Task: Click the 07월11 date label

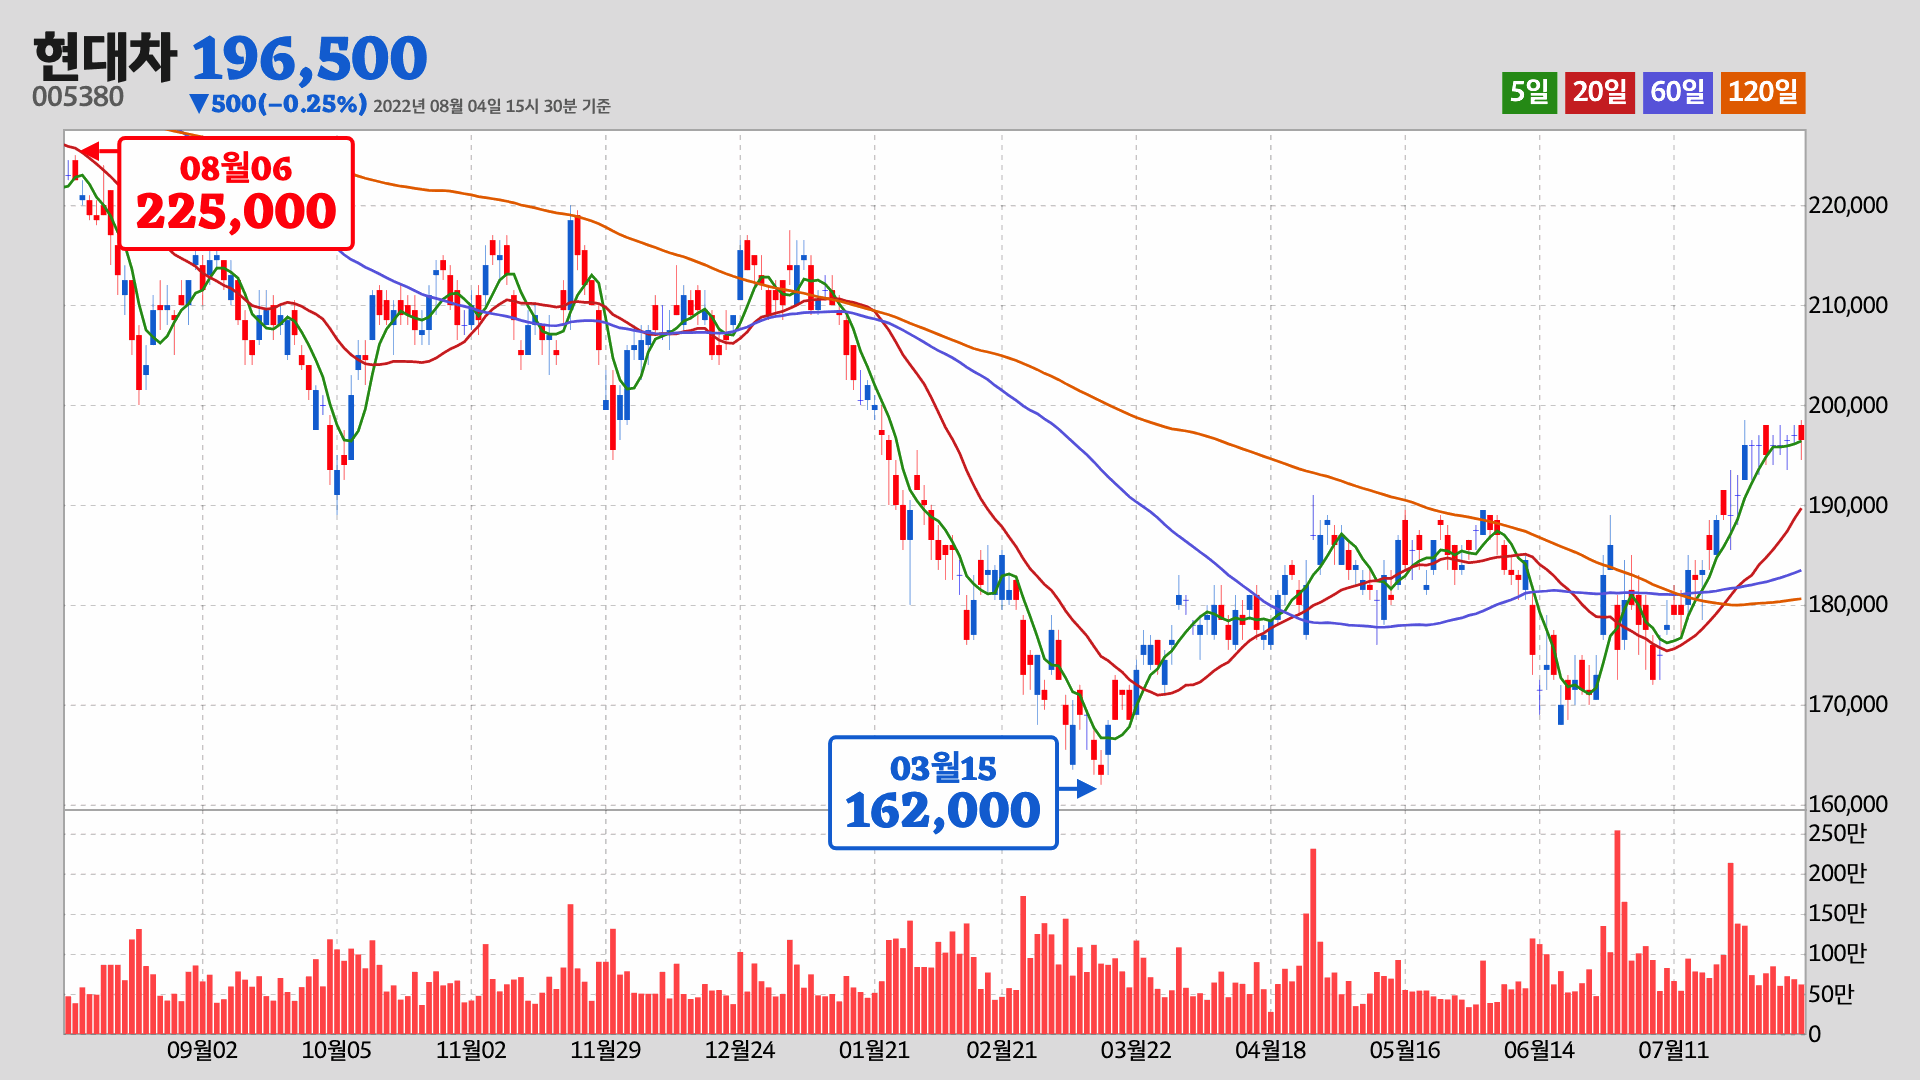Action: [x=1673, y=1050]
